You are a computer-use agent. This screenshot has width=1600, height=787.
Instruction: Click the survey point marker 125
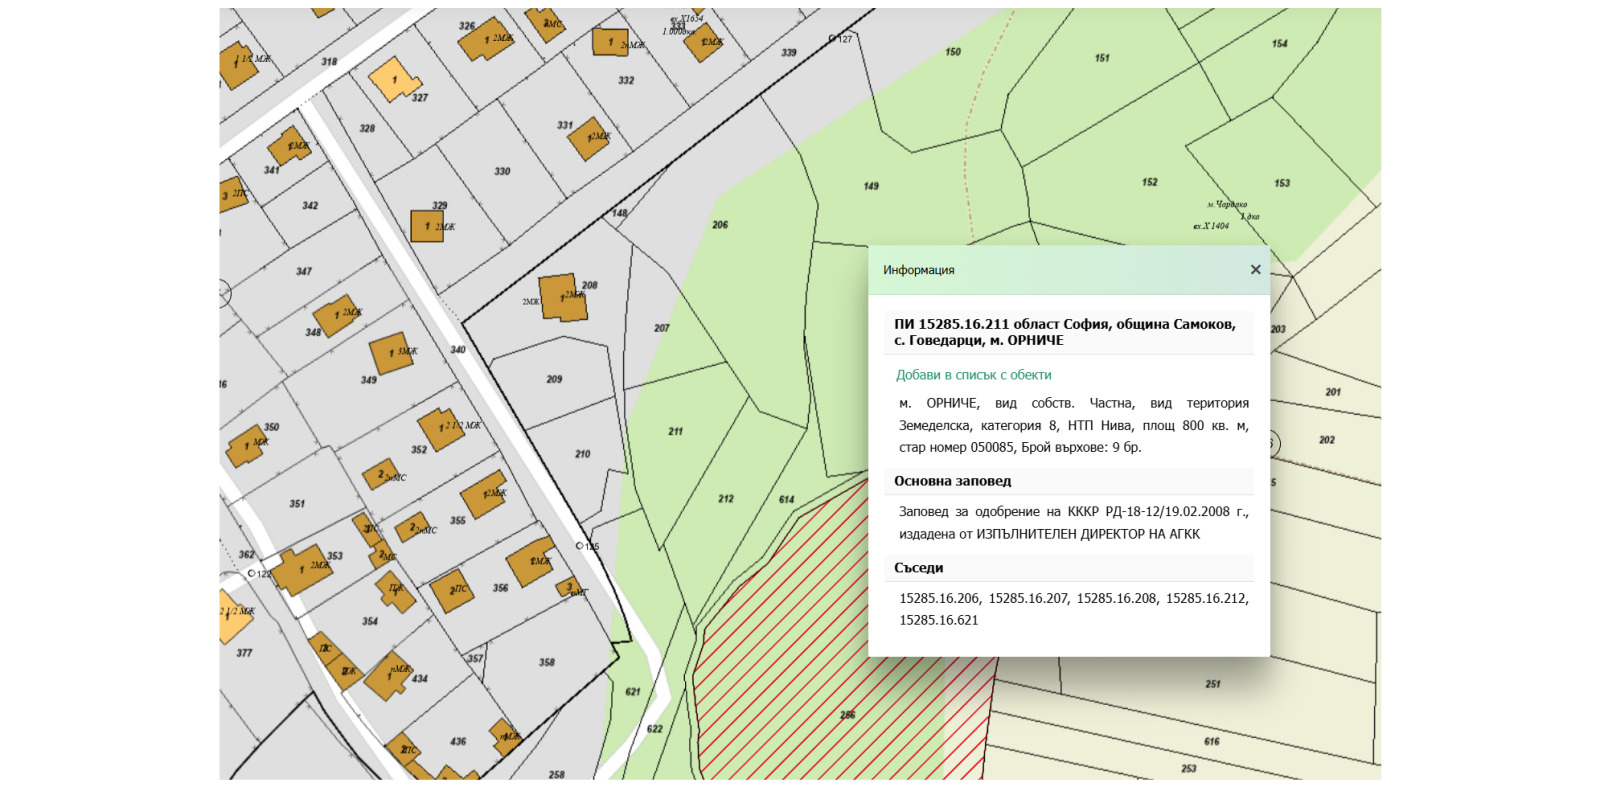(580, 546)
